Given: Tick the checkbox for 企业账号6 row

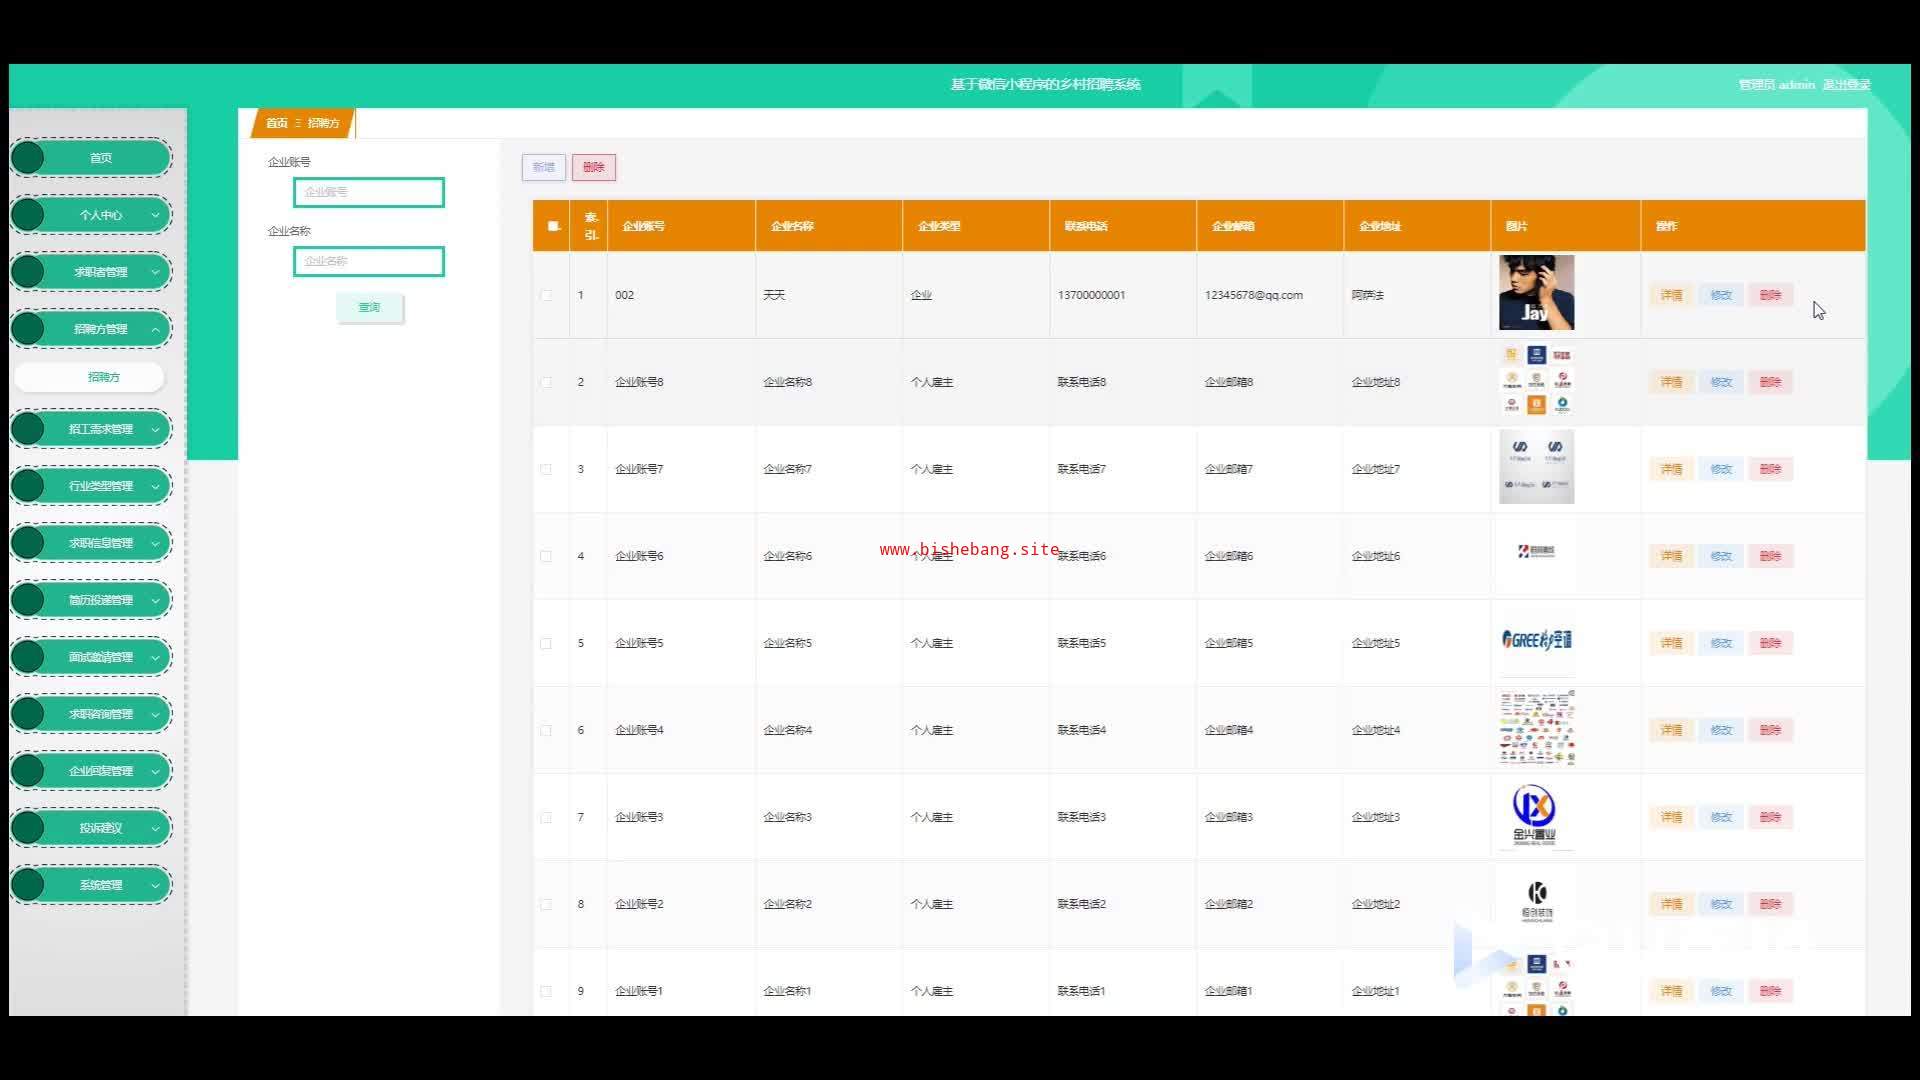Looking at the screenshot, I should click(546, 556).
